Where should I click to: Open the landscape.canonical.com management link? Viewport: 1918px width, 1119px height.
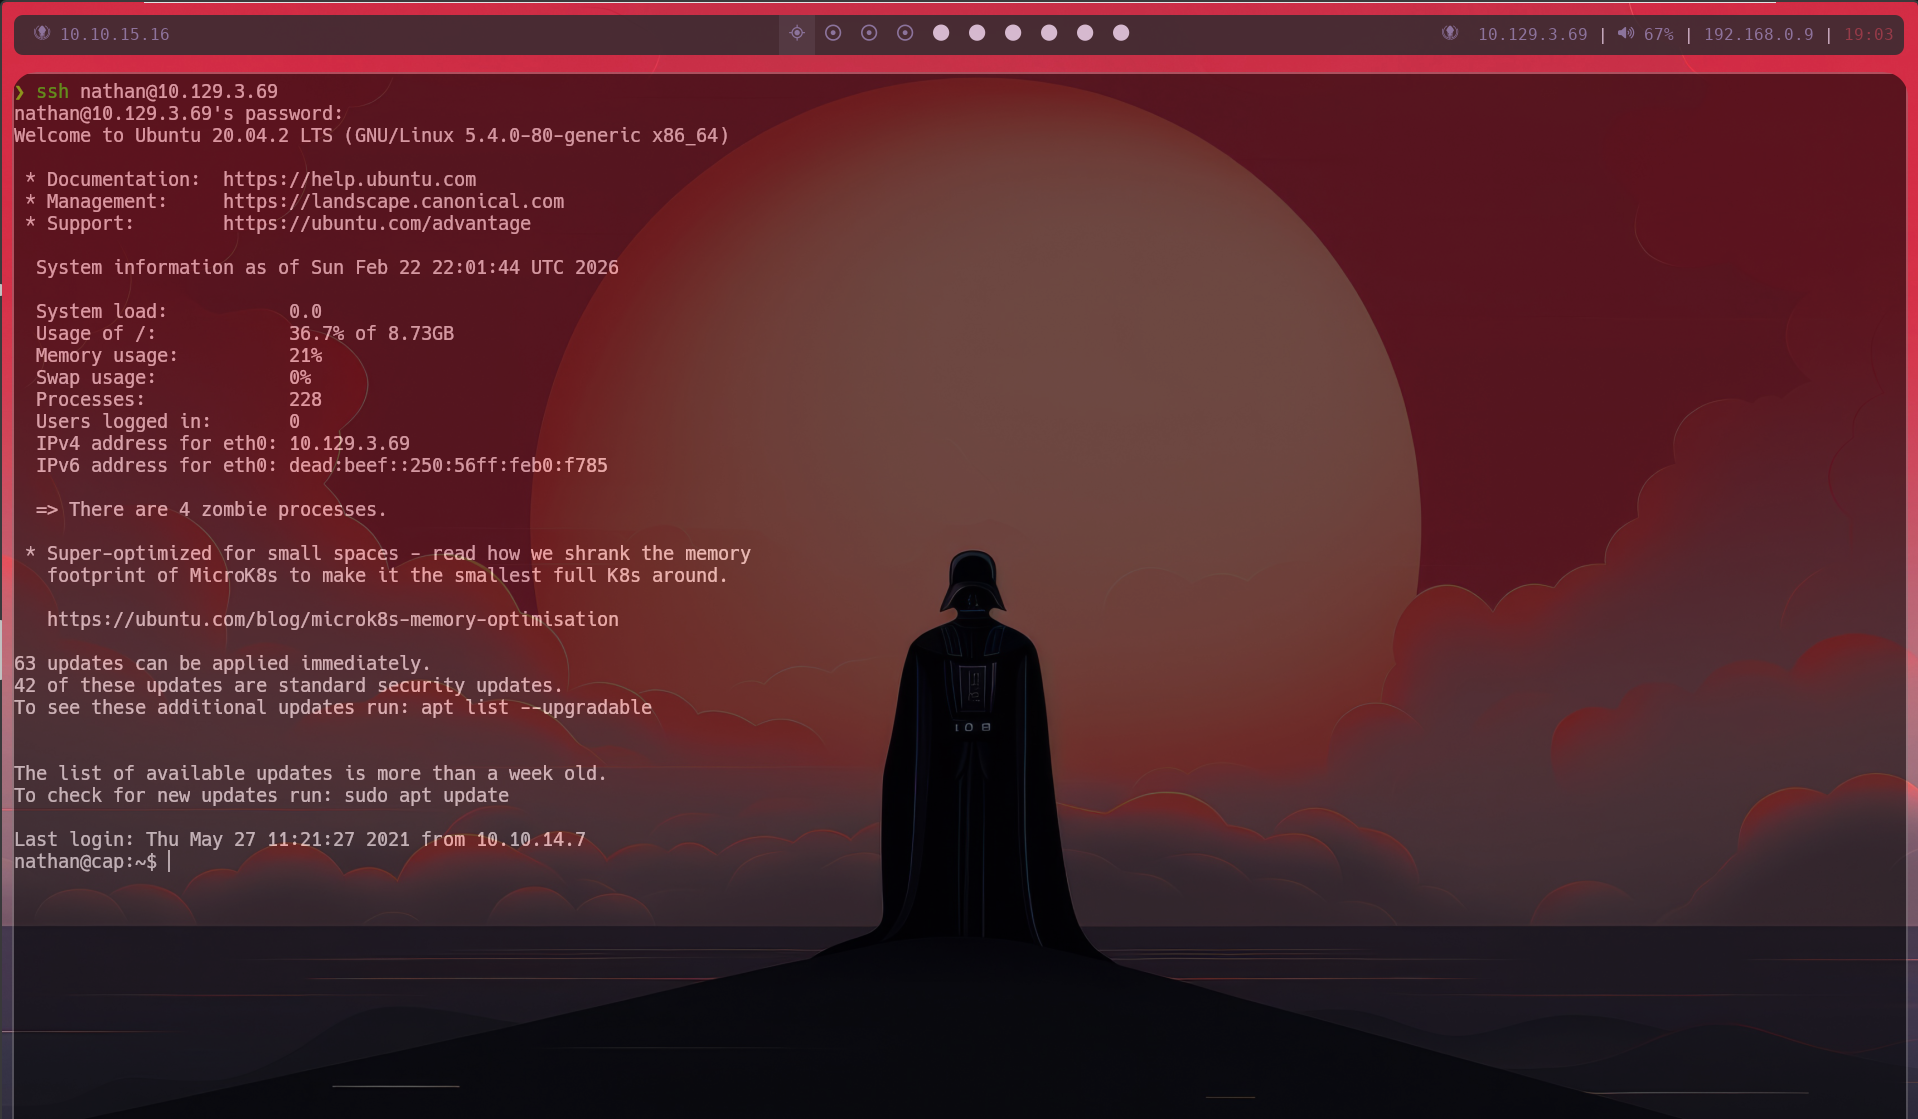click(x=393, y=202)
